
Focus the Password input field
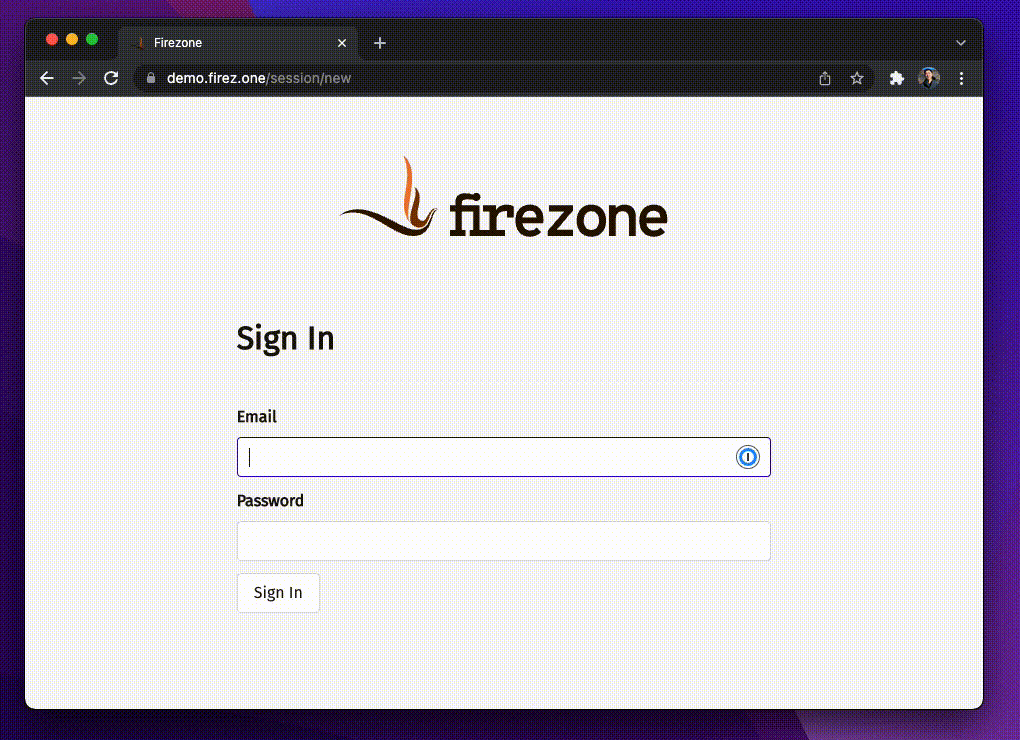(503, 541)
